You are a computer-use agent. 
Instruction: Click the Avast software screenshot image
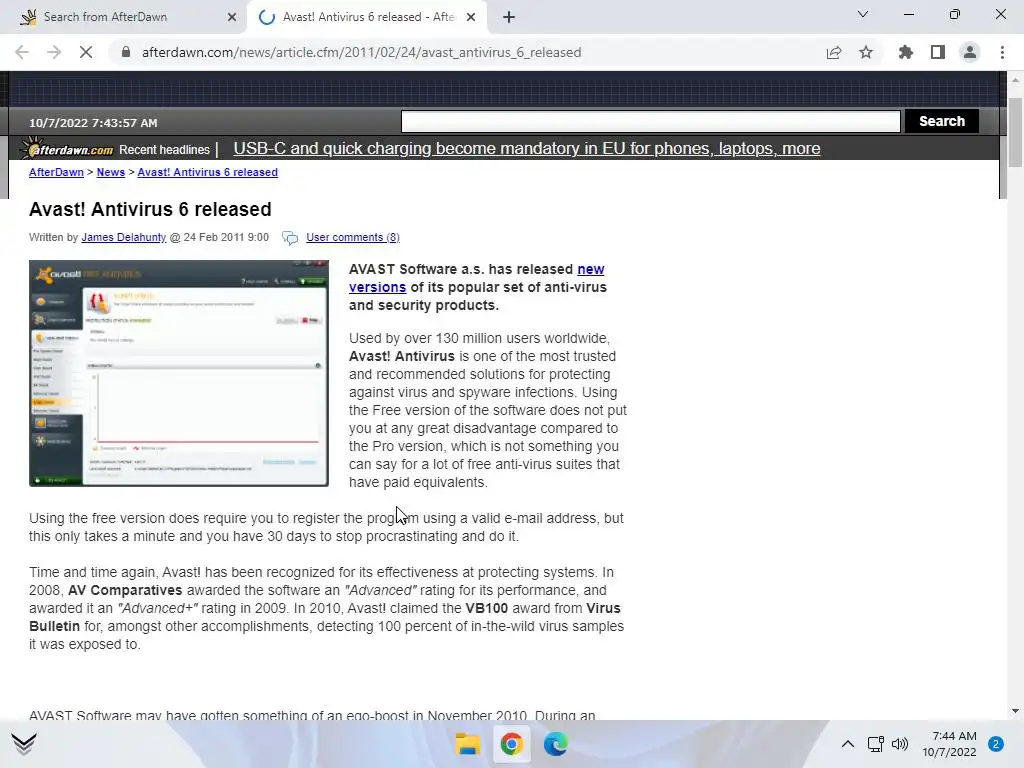pos(179,373)
